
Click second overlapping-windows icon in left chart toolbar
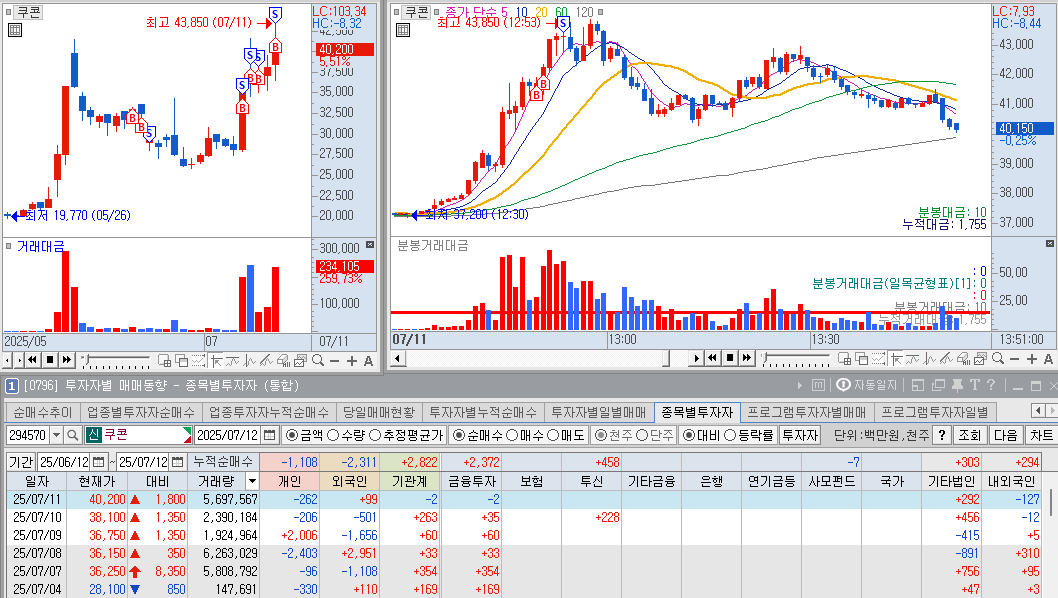[x=182, y=360]
